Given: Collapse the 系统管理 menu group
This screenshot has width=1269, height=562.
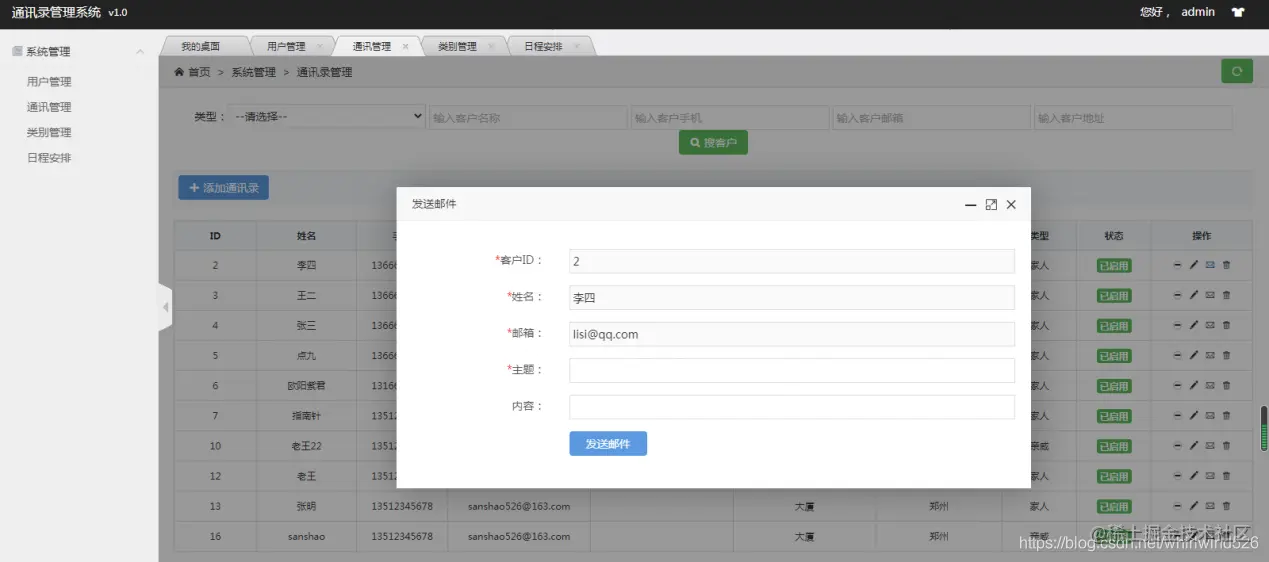Looking at the screenshot, I should tap(140, 51).
